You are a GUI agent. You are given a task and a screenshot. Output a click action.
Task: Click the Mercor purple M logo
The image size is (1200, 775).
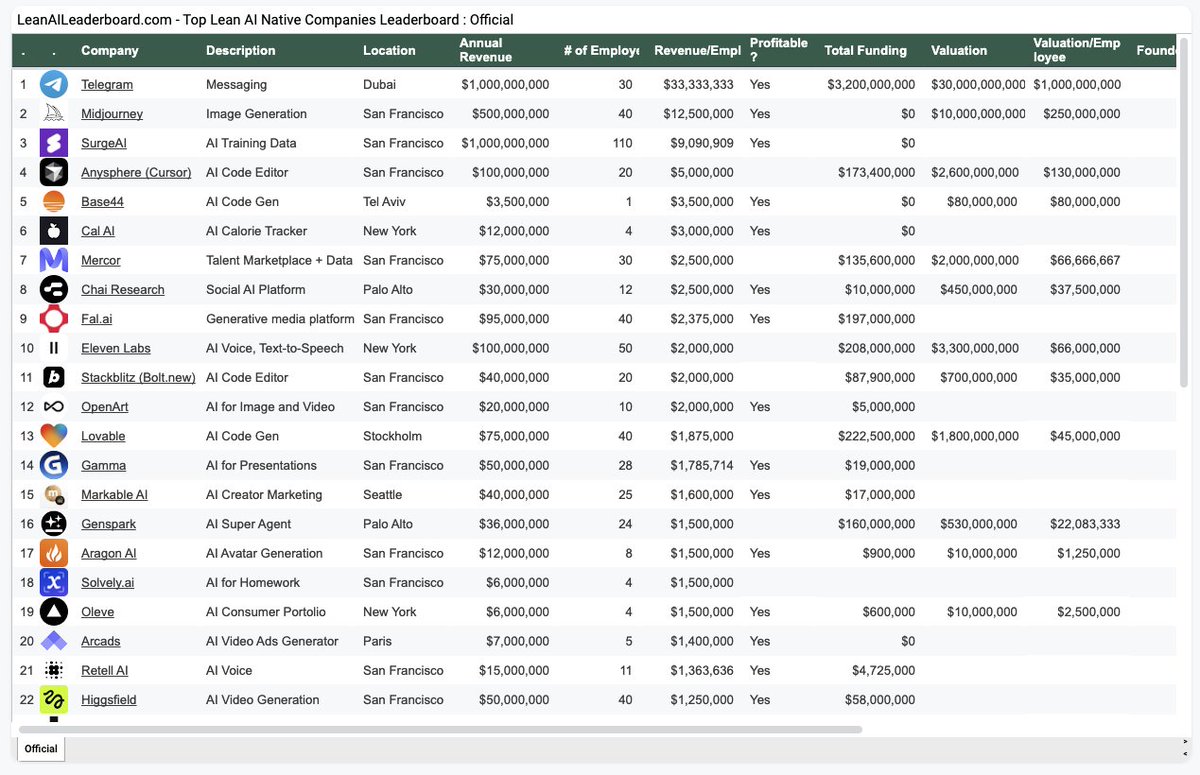[x=54, y=260]
